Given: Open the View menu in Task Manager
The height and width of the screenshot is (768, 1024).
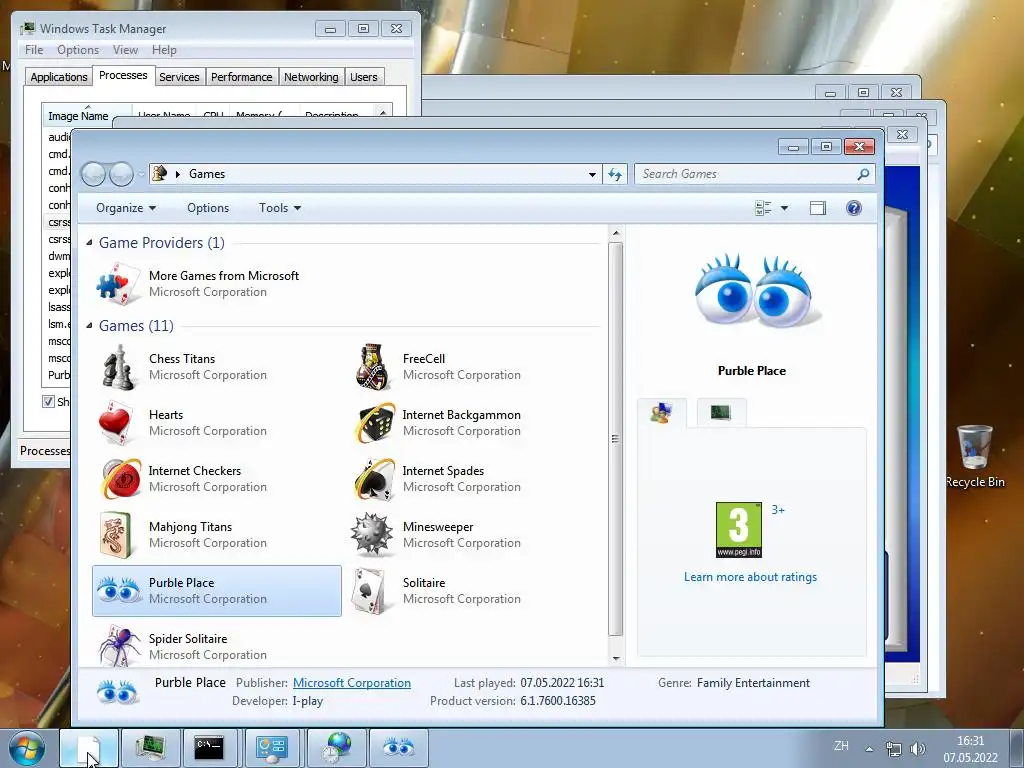Looking at the screenshot, I should pyautogui.click(x=125, y=50).
